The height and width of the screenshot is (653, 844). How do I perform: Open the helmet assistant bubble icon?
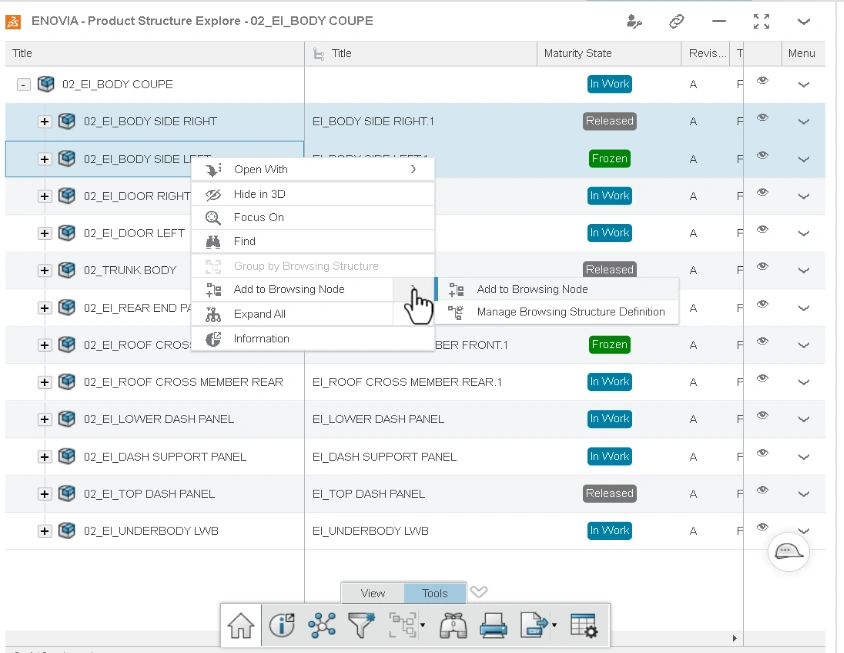788,551
